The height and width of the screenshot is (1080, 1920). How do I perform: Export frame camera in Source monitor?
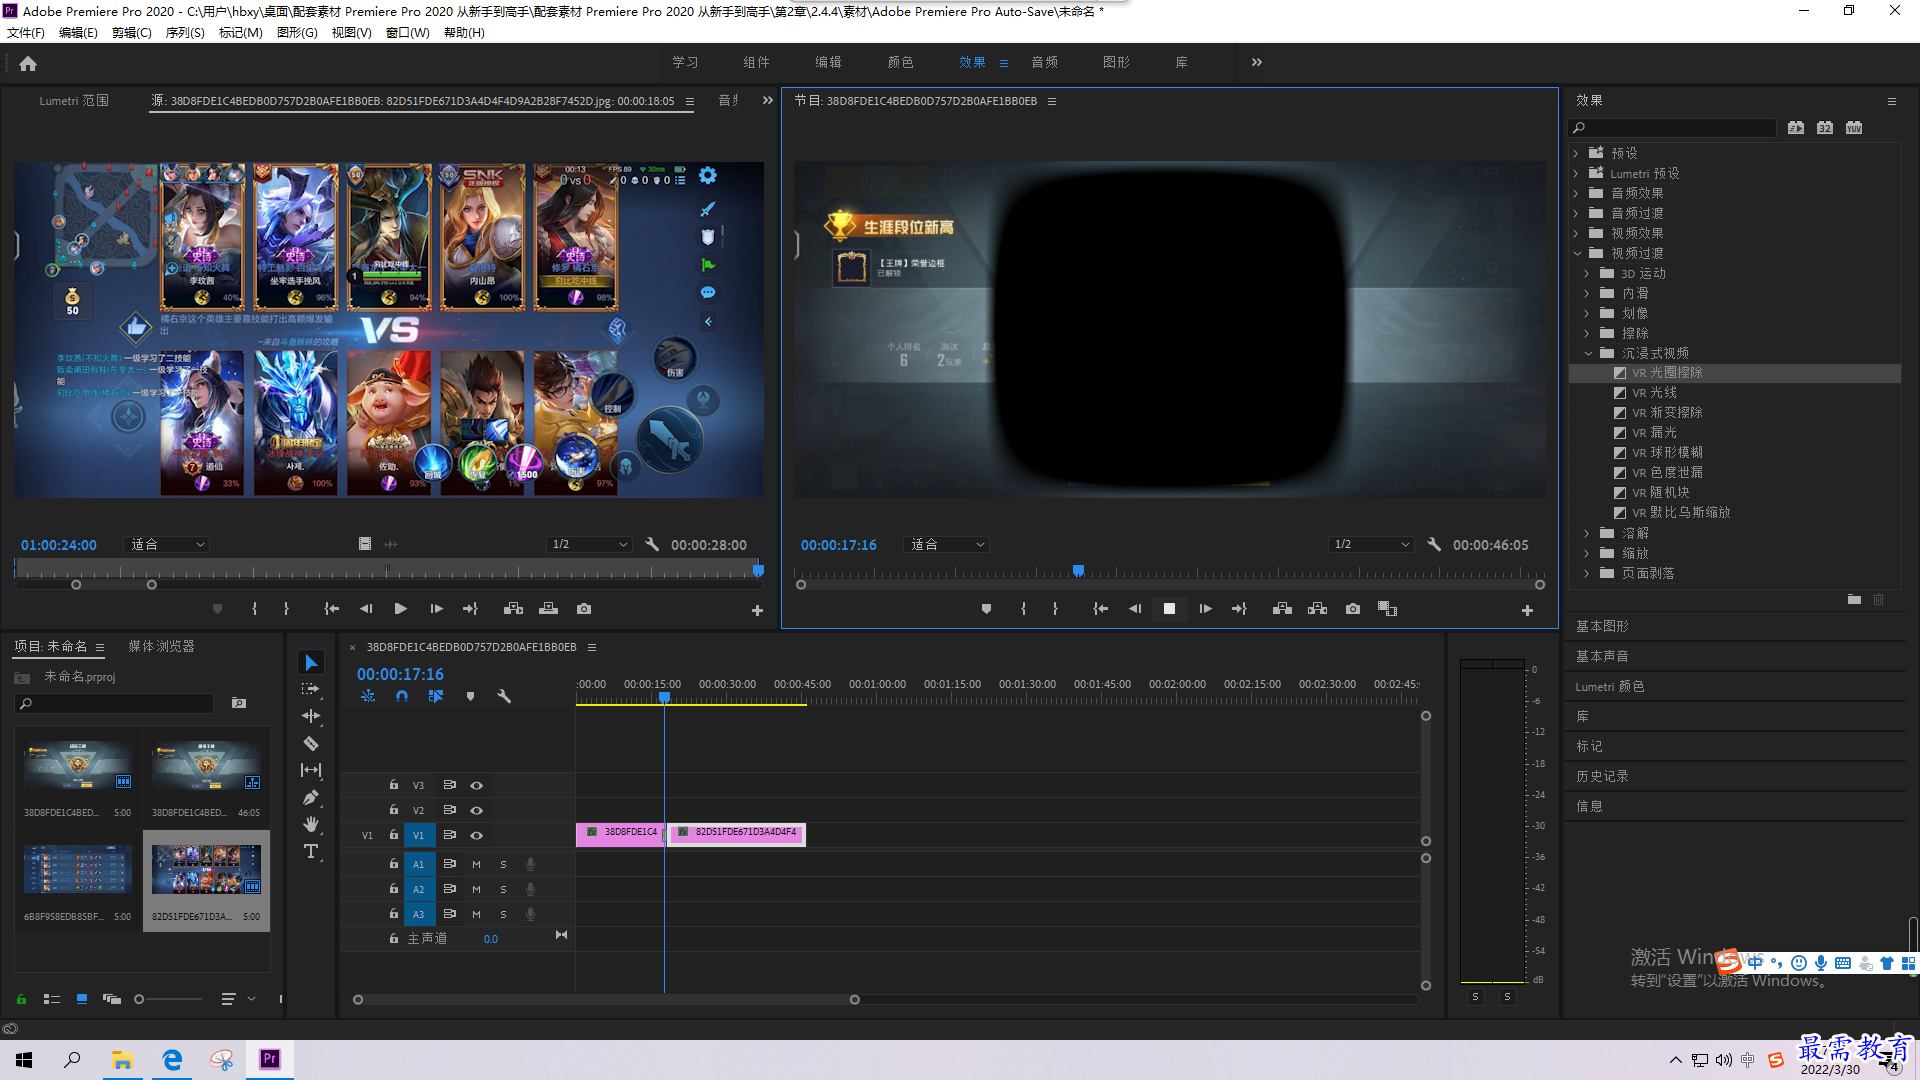[584, 609]
